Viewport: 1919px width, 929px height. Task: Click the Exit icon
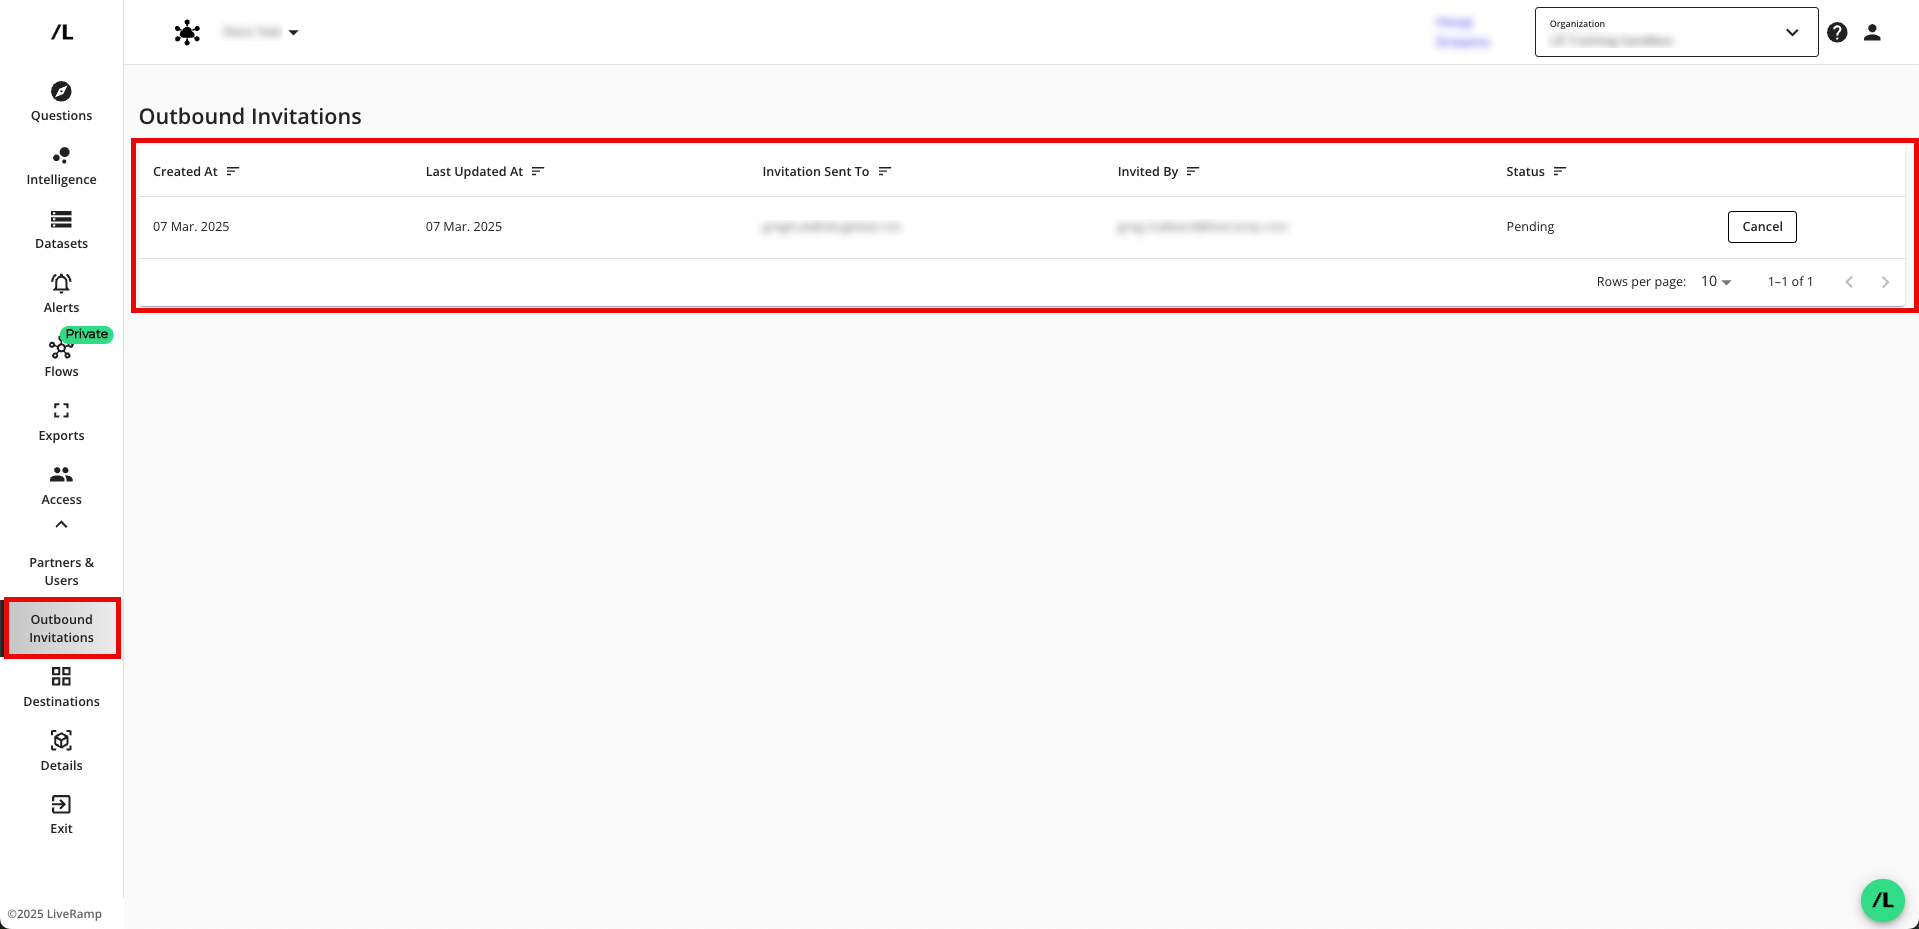[61, 805]
